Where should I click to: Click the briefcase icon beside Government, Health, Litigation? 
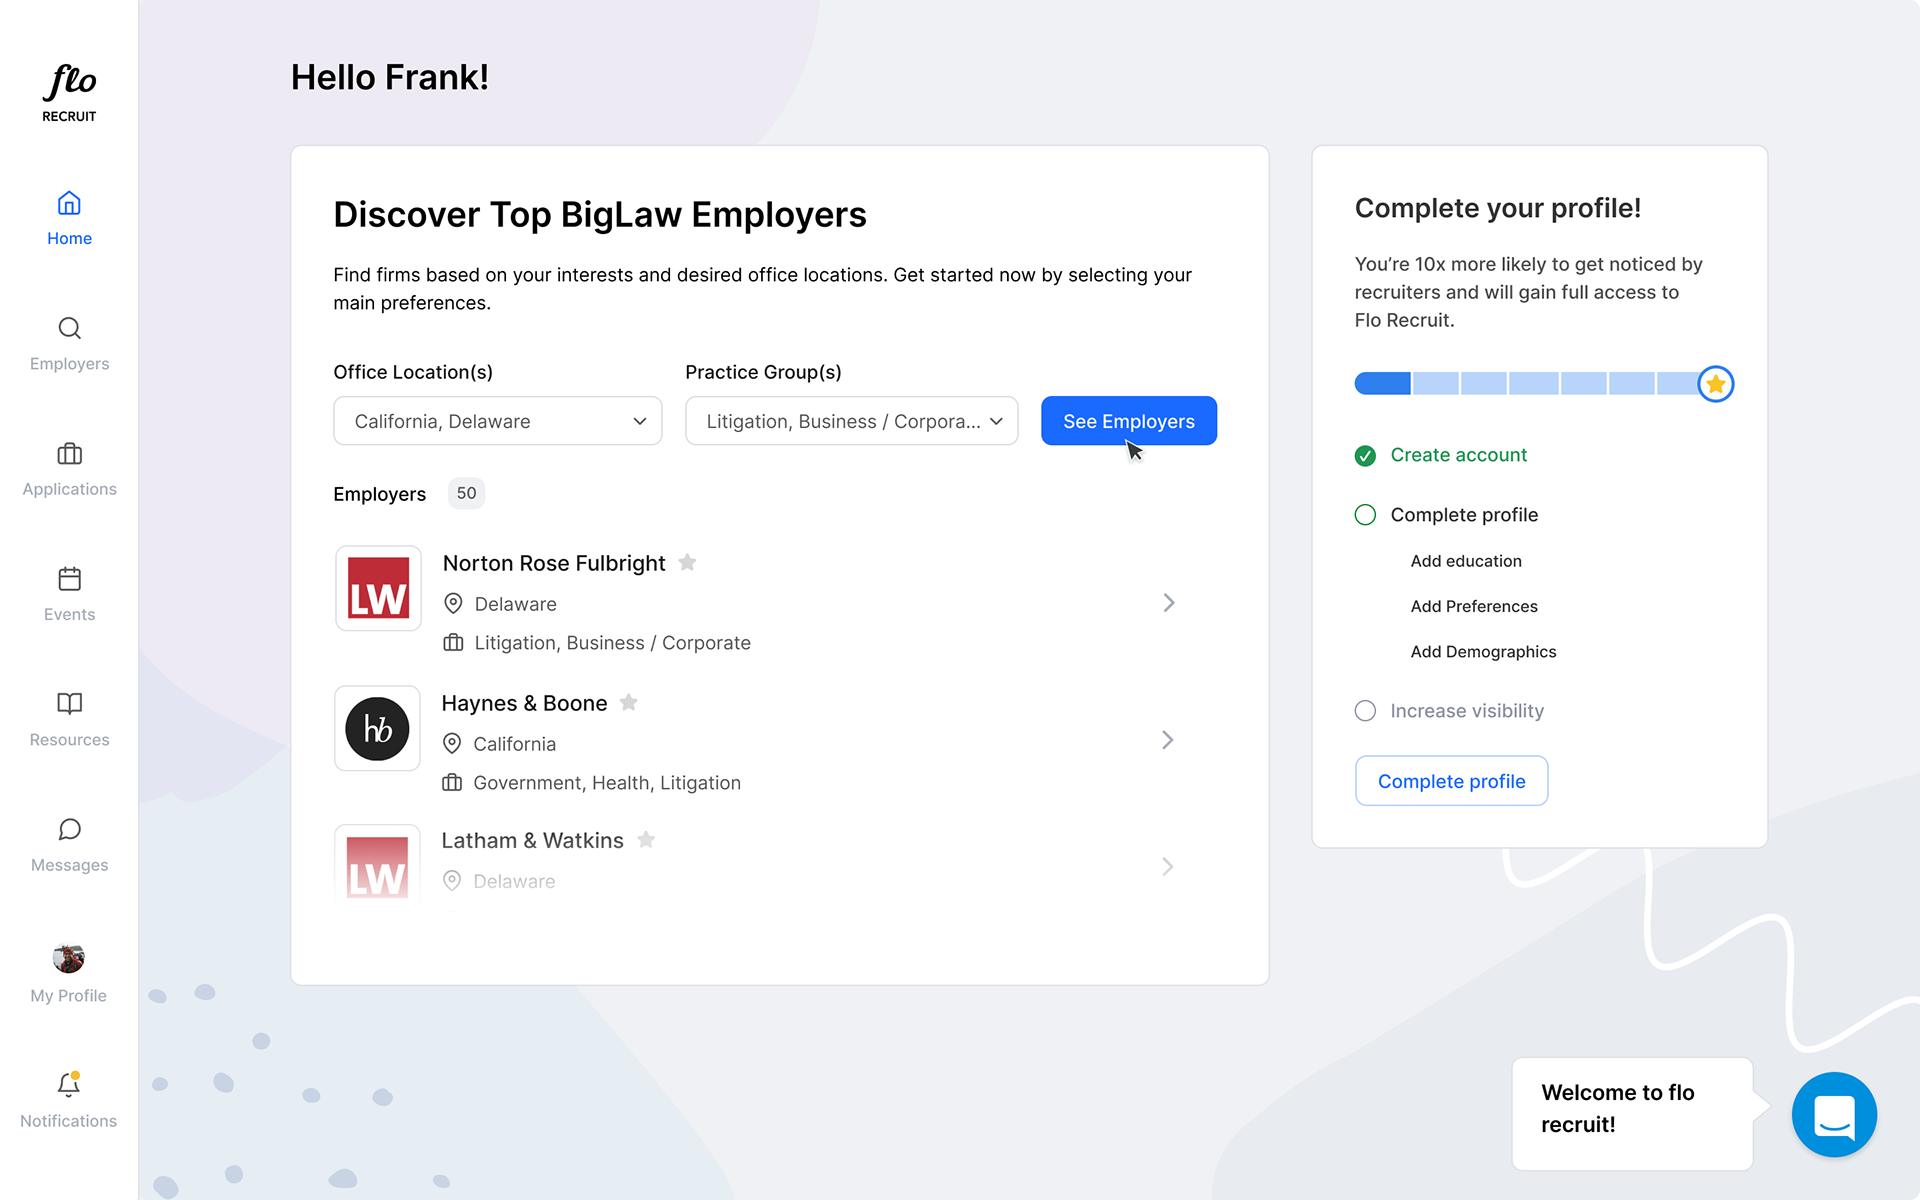click(x=452, y=782)
